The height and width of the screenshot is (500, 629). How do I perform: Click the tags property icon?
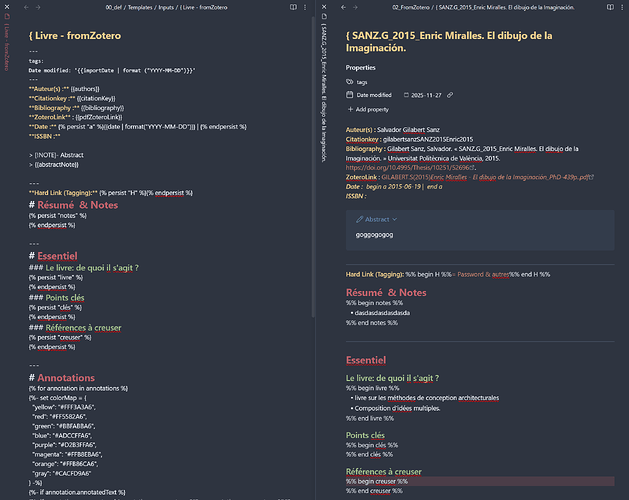tap(349, 81)
